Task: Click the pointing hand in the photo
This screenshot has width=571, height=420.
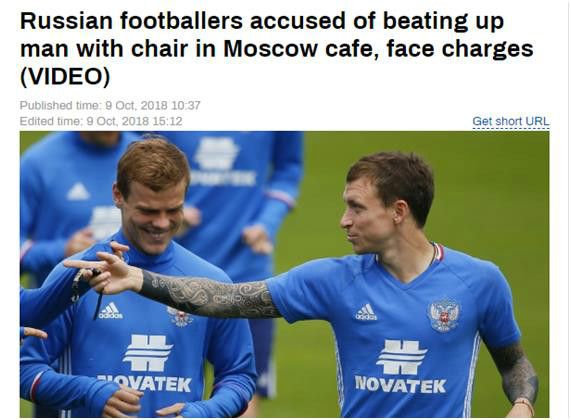Action: 104,271
